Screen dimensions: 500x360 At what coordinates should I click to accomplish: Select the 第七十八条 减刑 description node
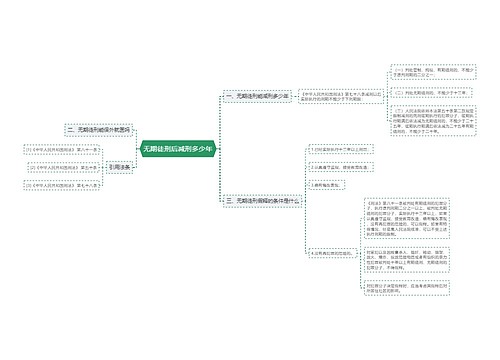[x=341, y=96]
